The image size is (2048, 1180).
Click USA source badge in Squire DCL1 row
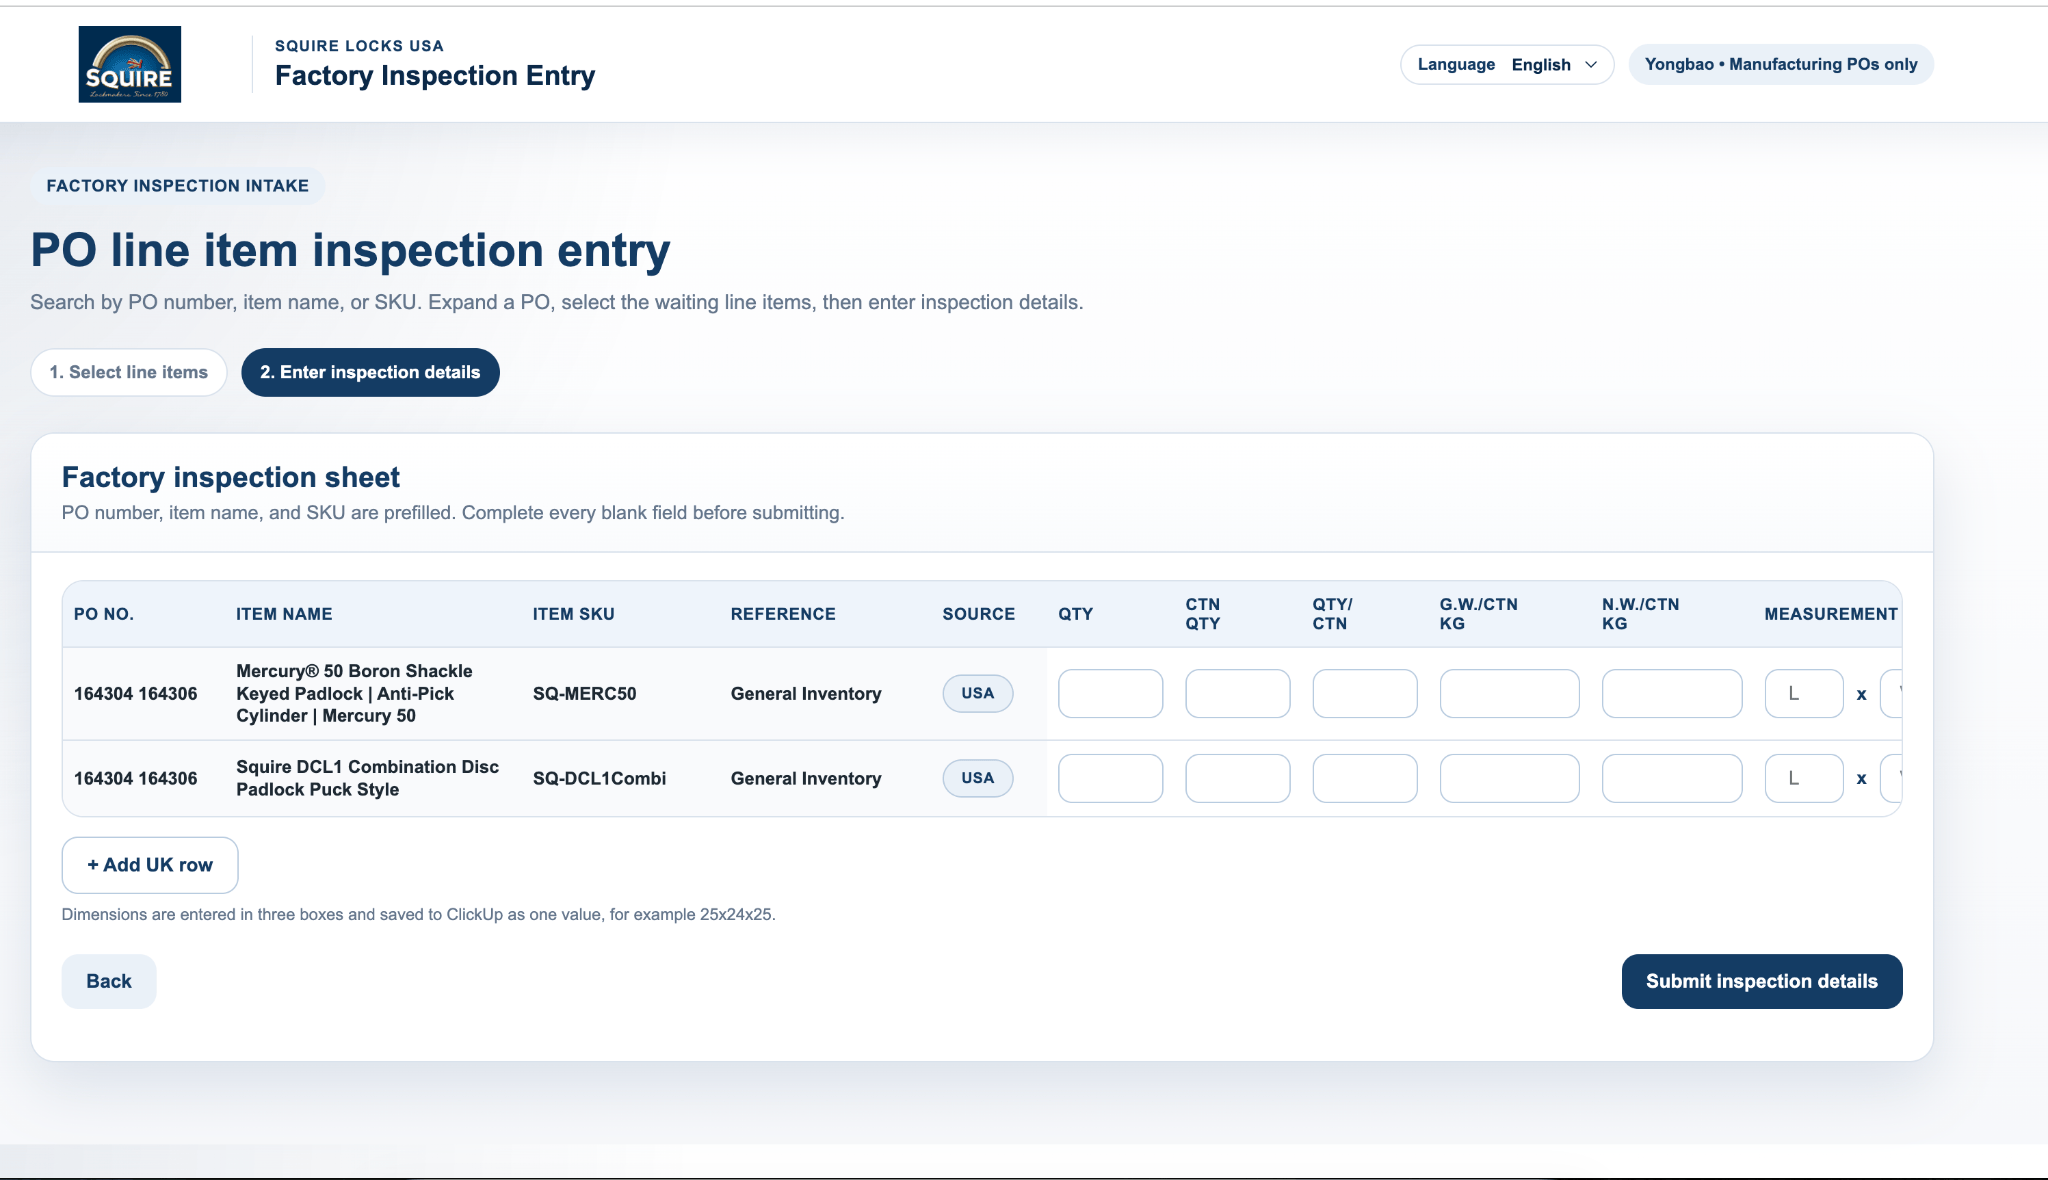pos(977,778)
